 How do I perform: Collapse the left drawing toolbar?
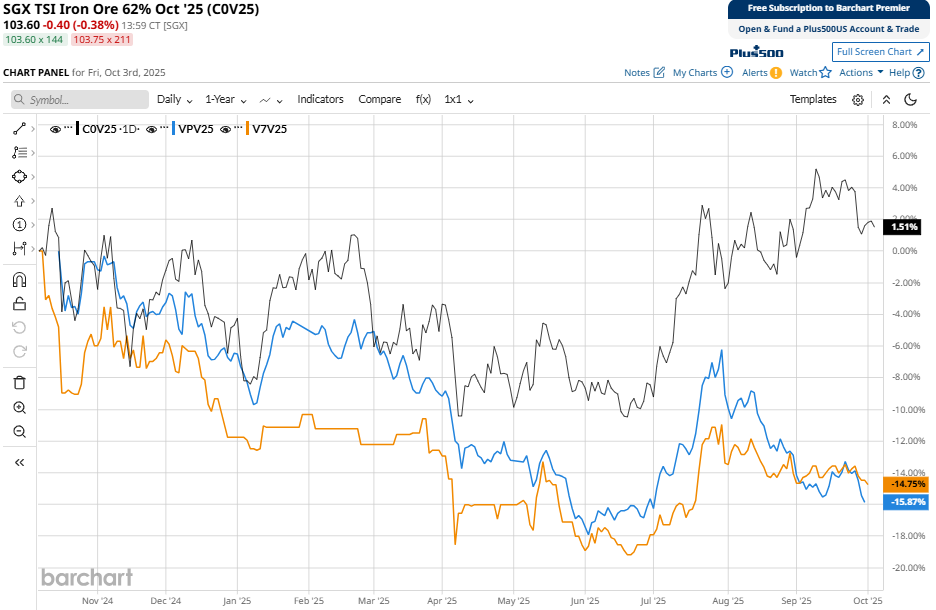click(19, 463)
